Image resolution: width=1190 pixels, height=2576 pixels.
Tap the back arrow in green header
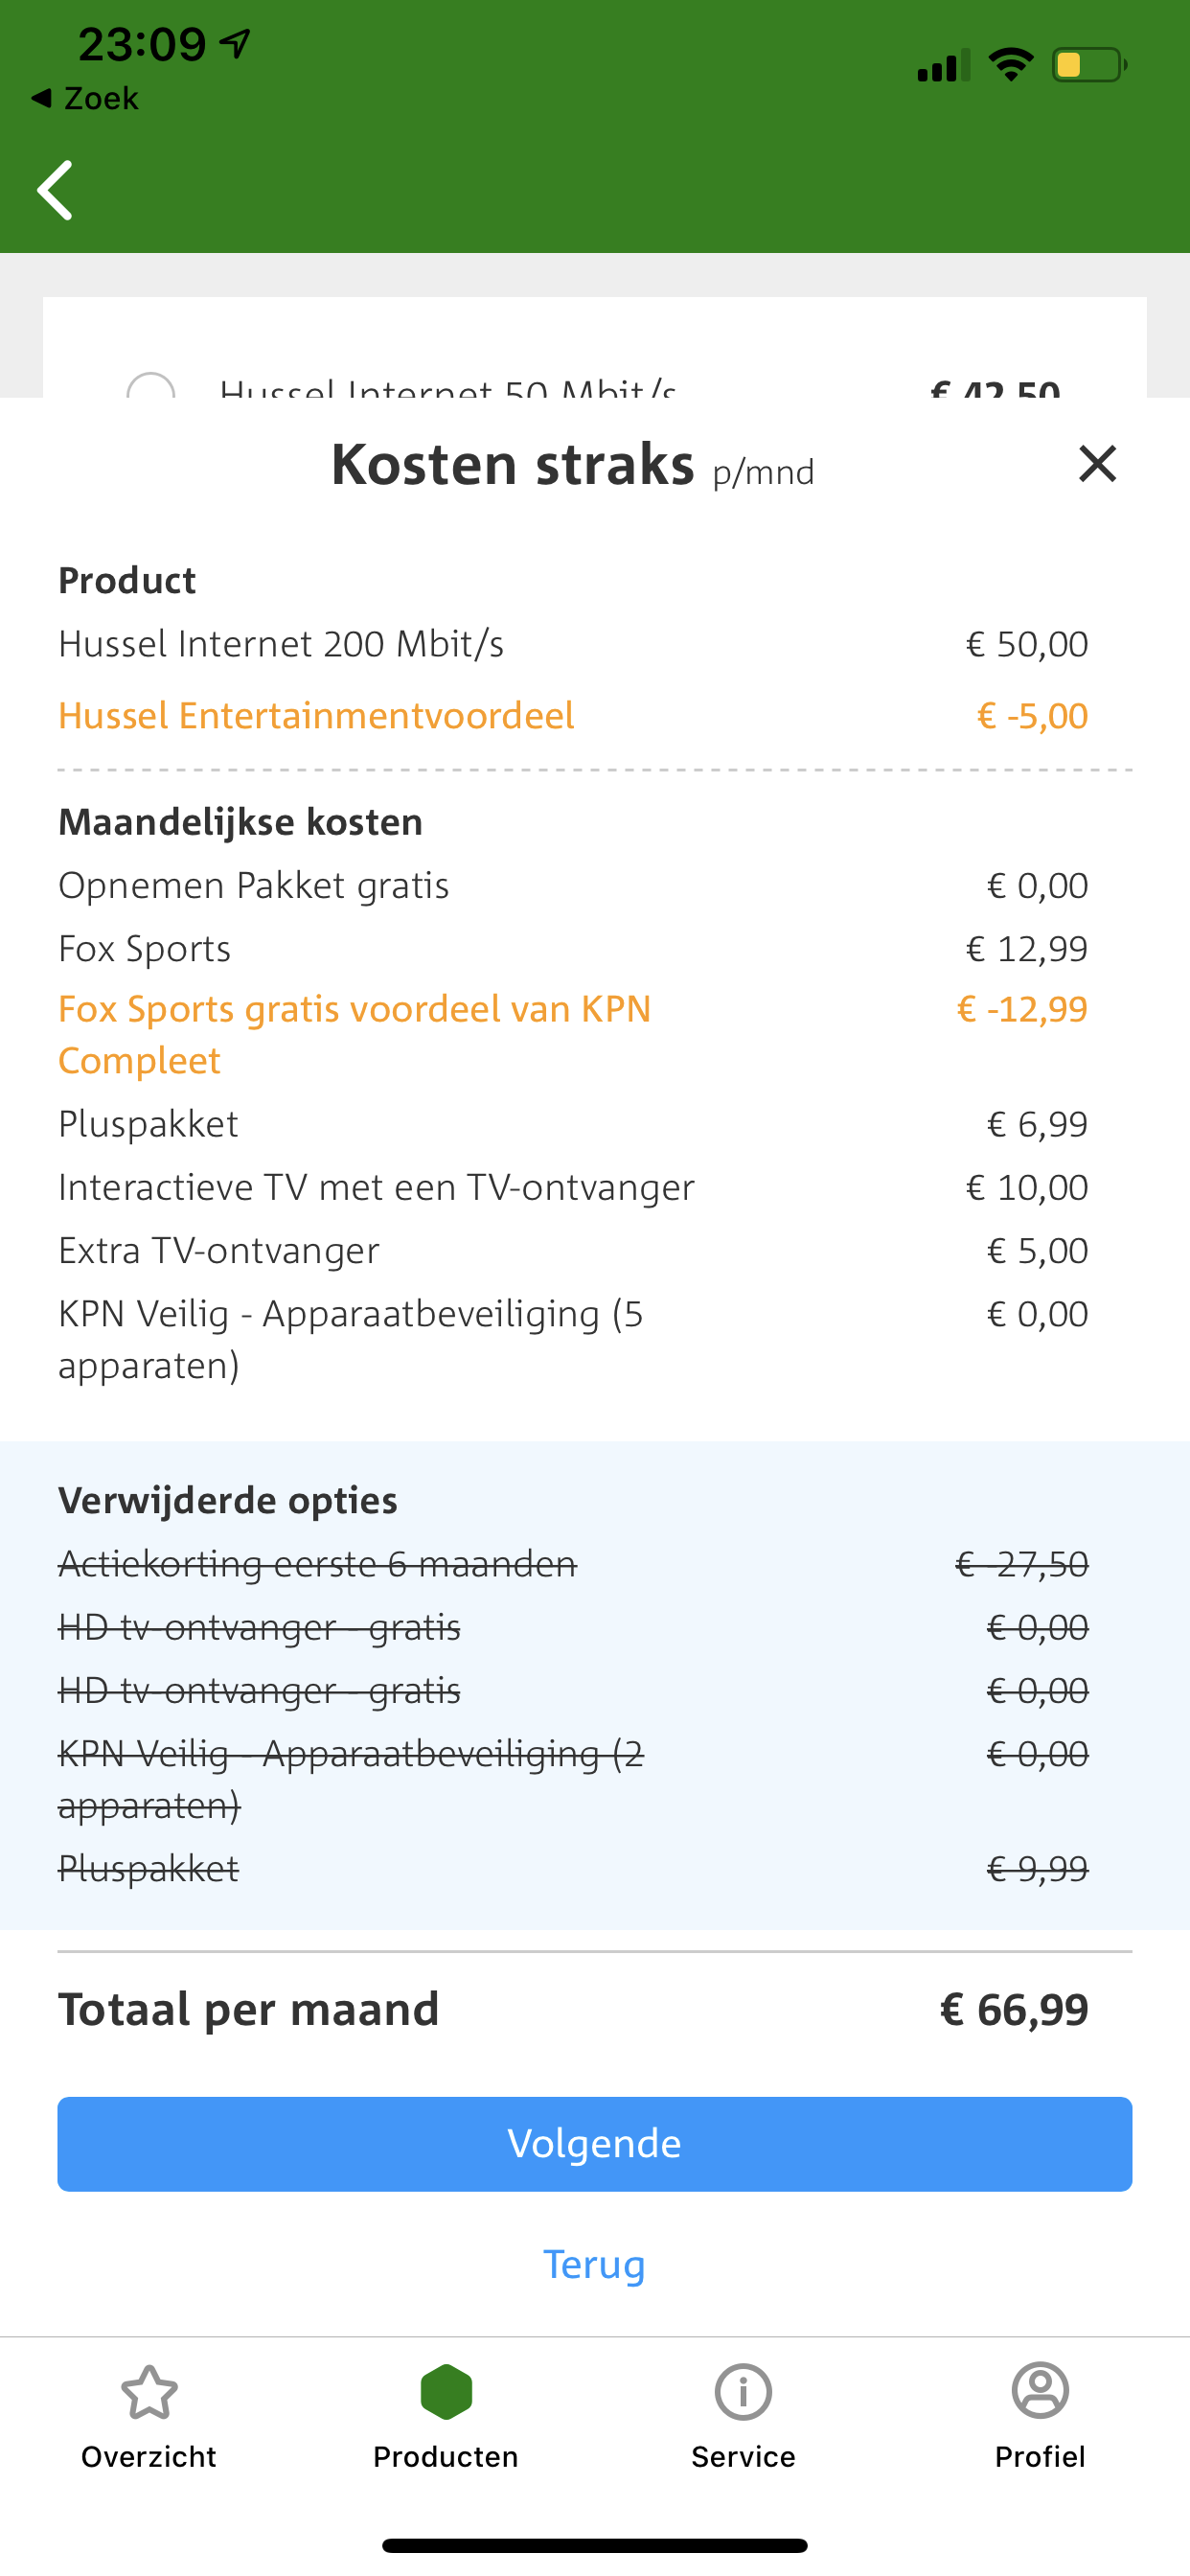(x=56, y=190)
